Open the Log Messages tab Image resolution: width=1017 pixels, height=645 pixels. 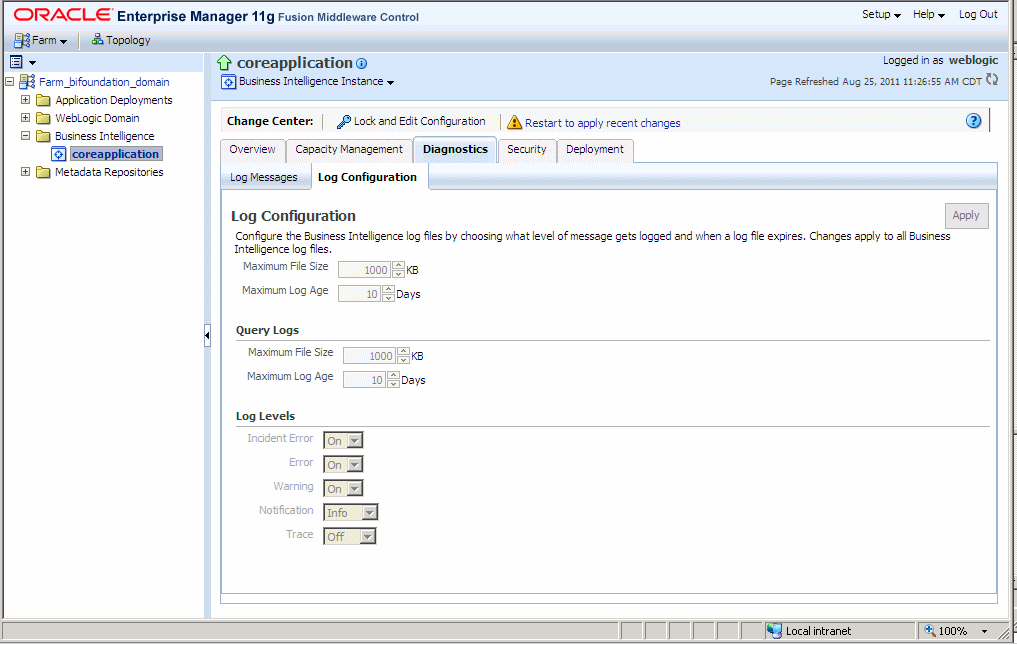click(x=265, y=176)
